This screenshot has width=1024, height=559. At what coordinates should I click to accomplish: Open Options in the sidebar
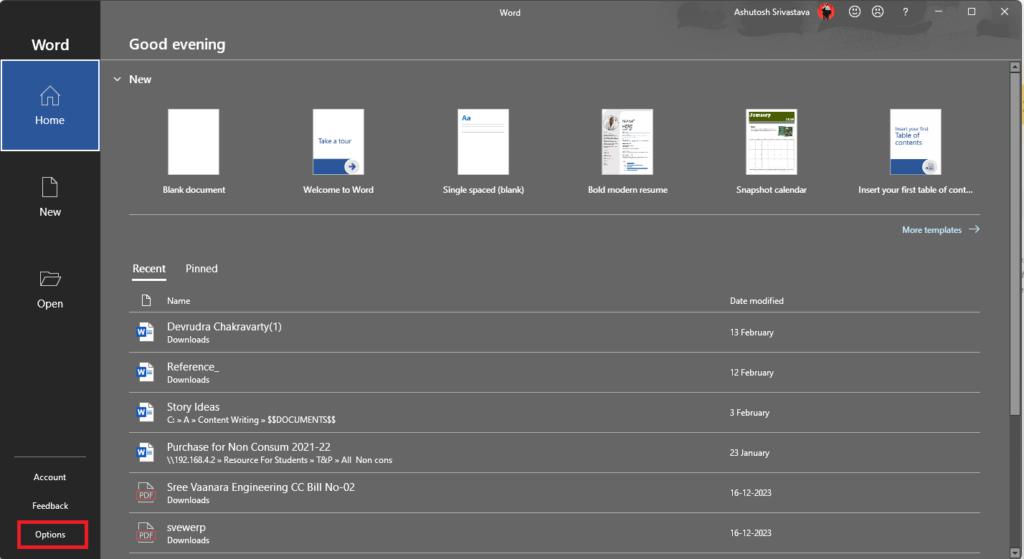pos(51,535)
